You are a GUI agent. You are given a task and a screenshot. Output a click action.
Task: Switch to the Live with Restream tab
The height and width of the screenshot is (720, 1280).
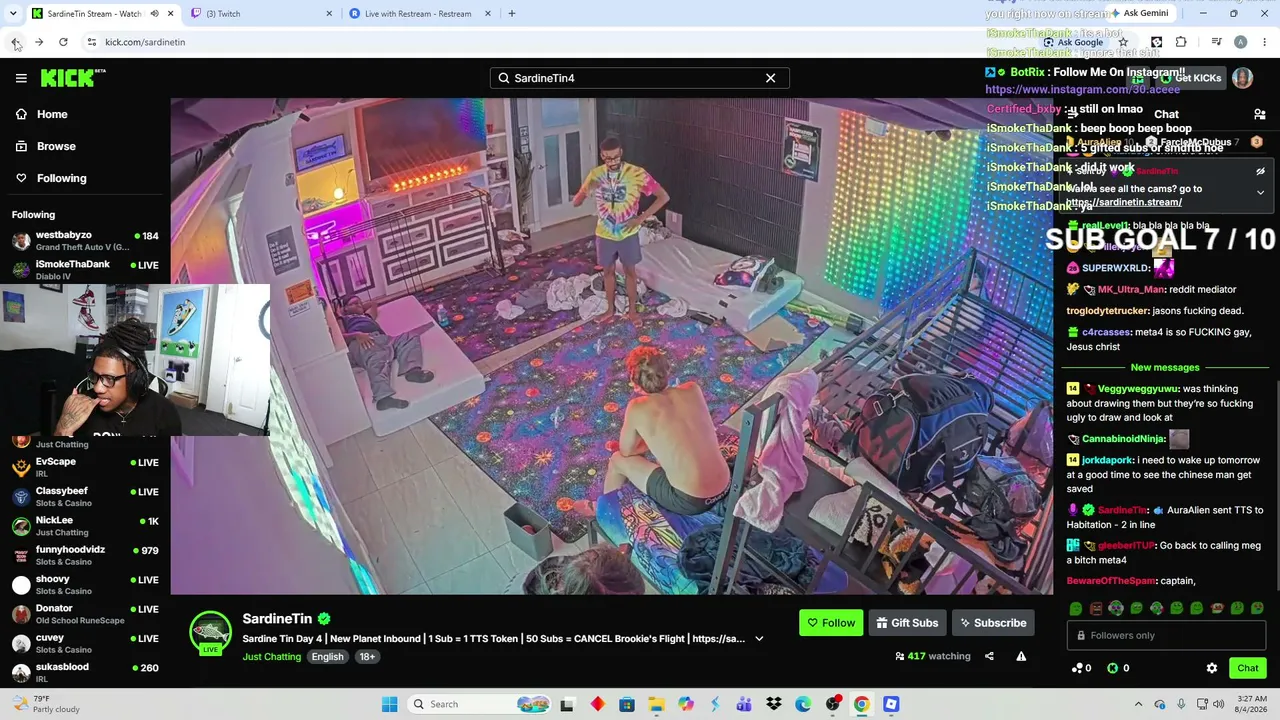[418, 14]
